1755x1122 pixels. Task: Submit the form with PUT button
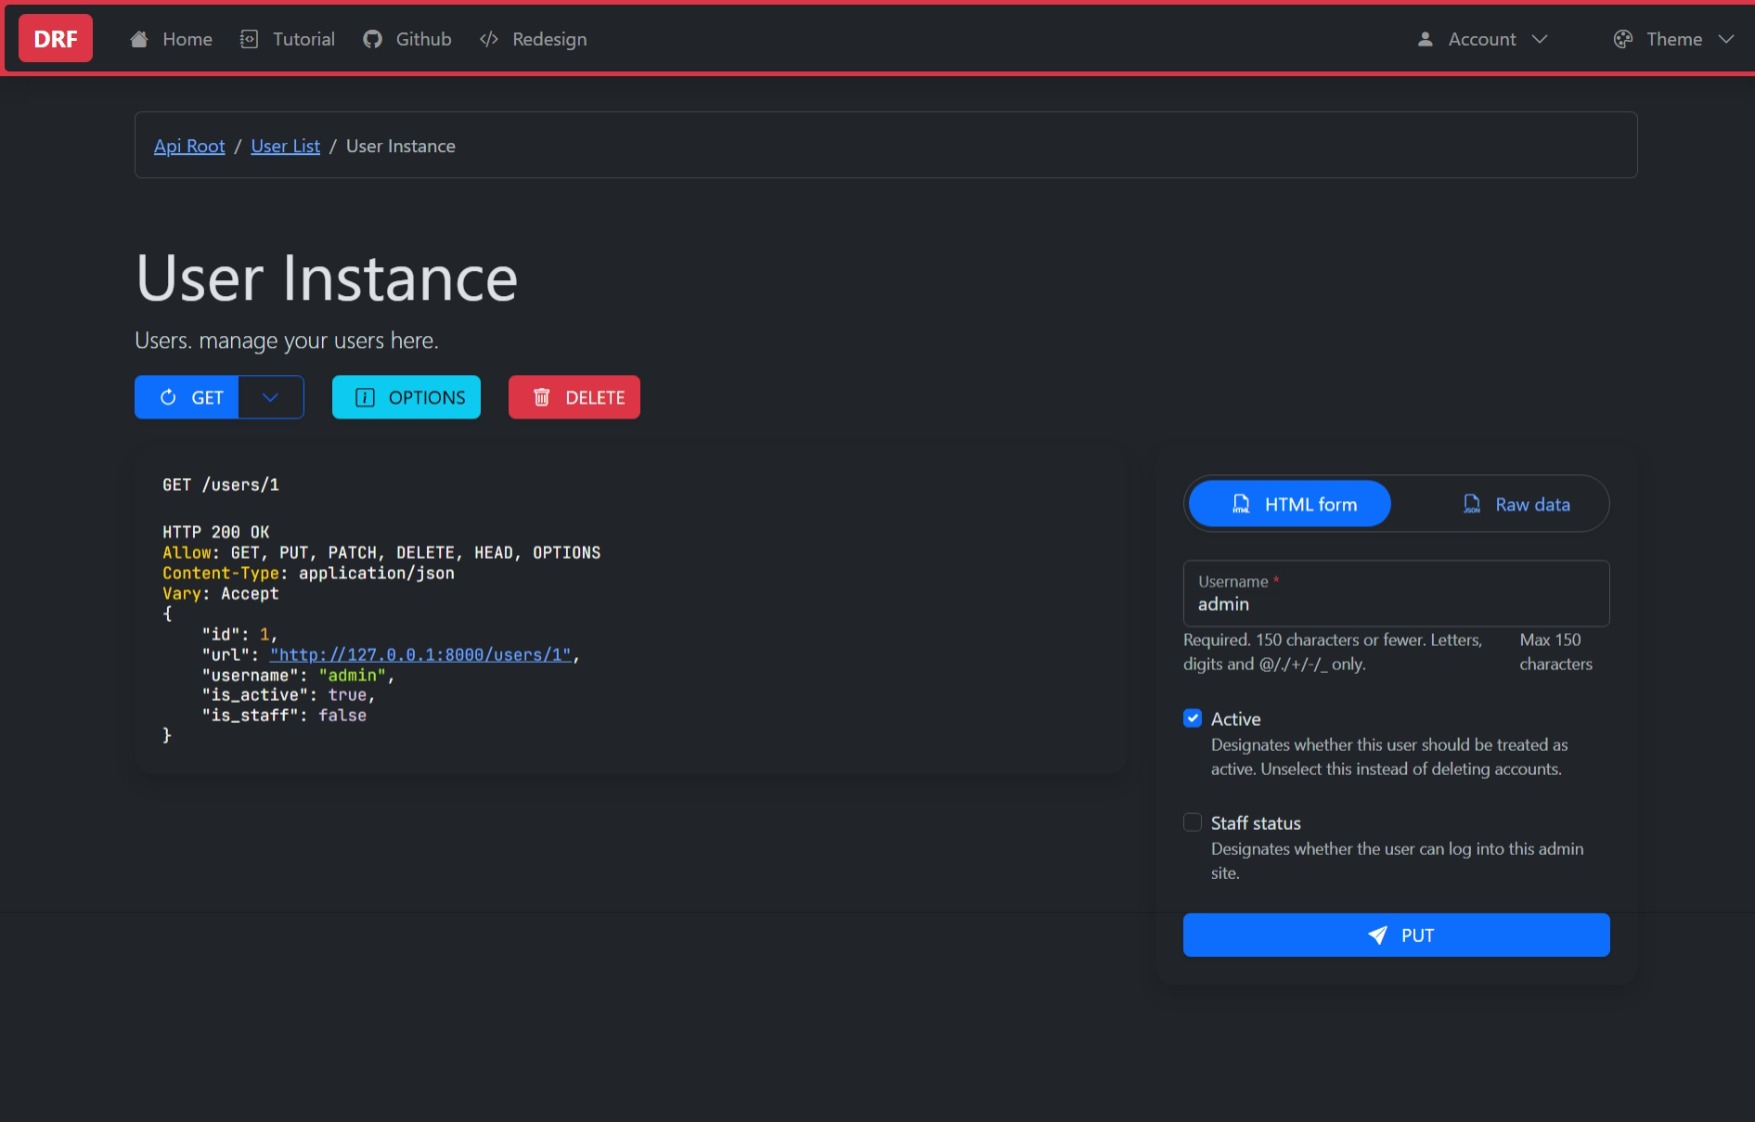tap(1396, 935)
